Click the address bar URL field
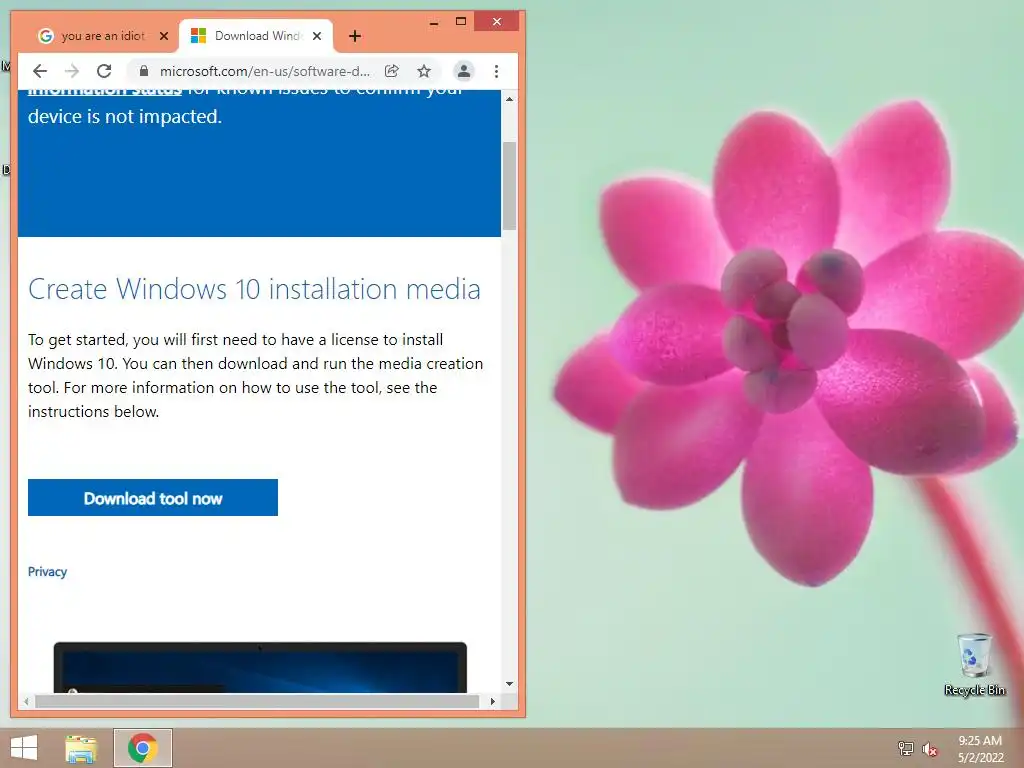This screenshot has height=768, width=1024. click(x=264, y=71)
